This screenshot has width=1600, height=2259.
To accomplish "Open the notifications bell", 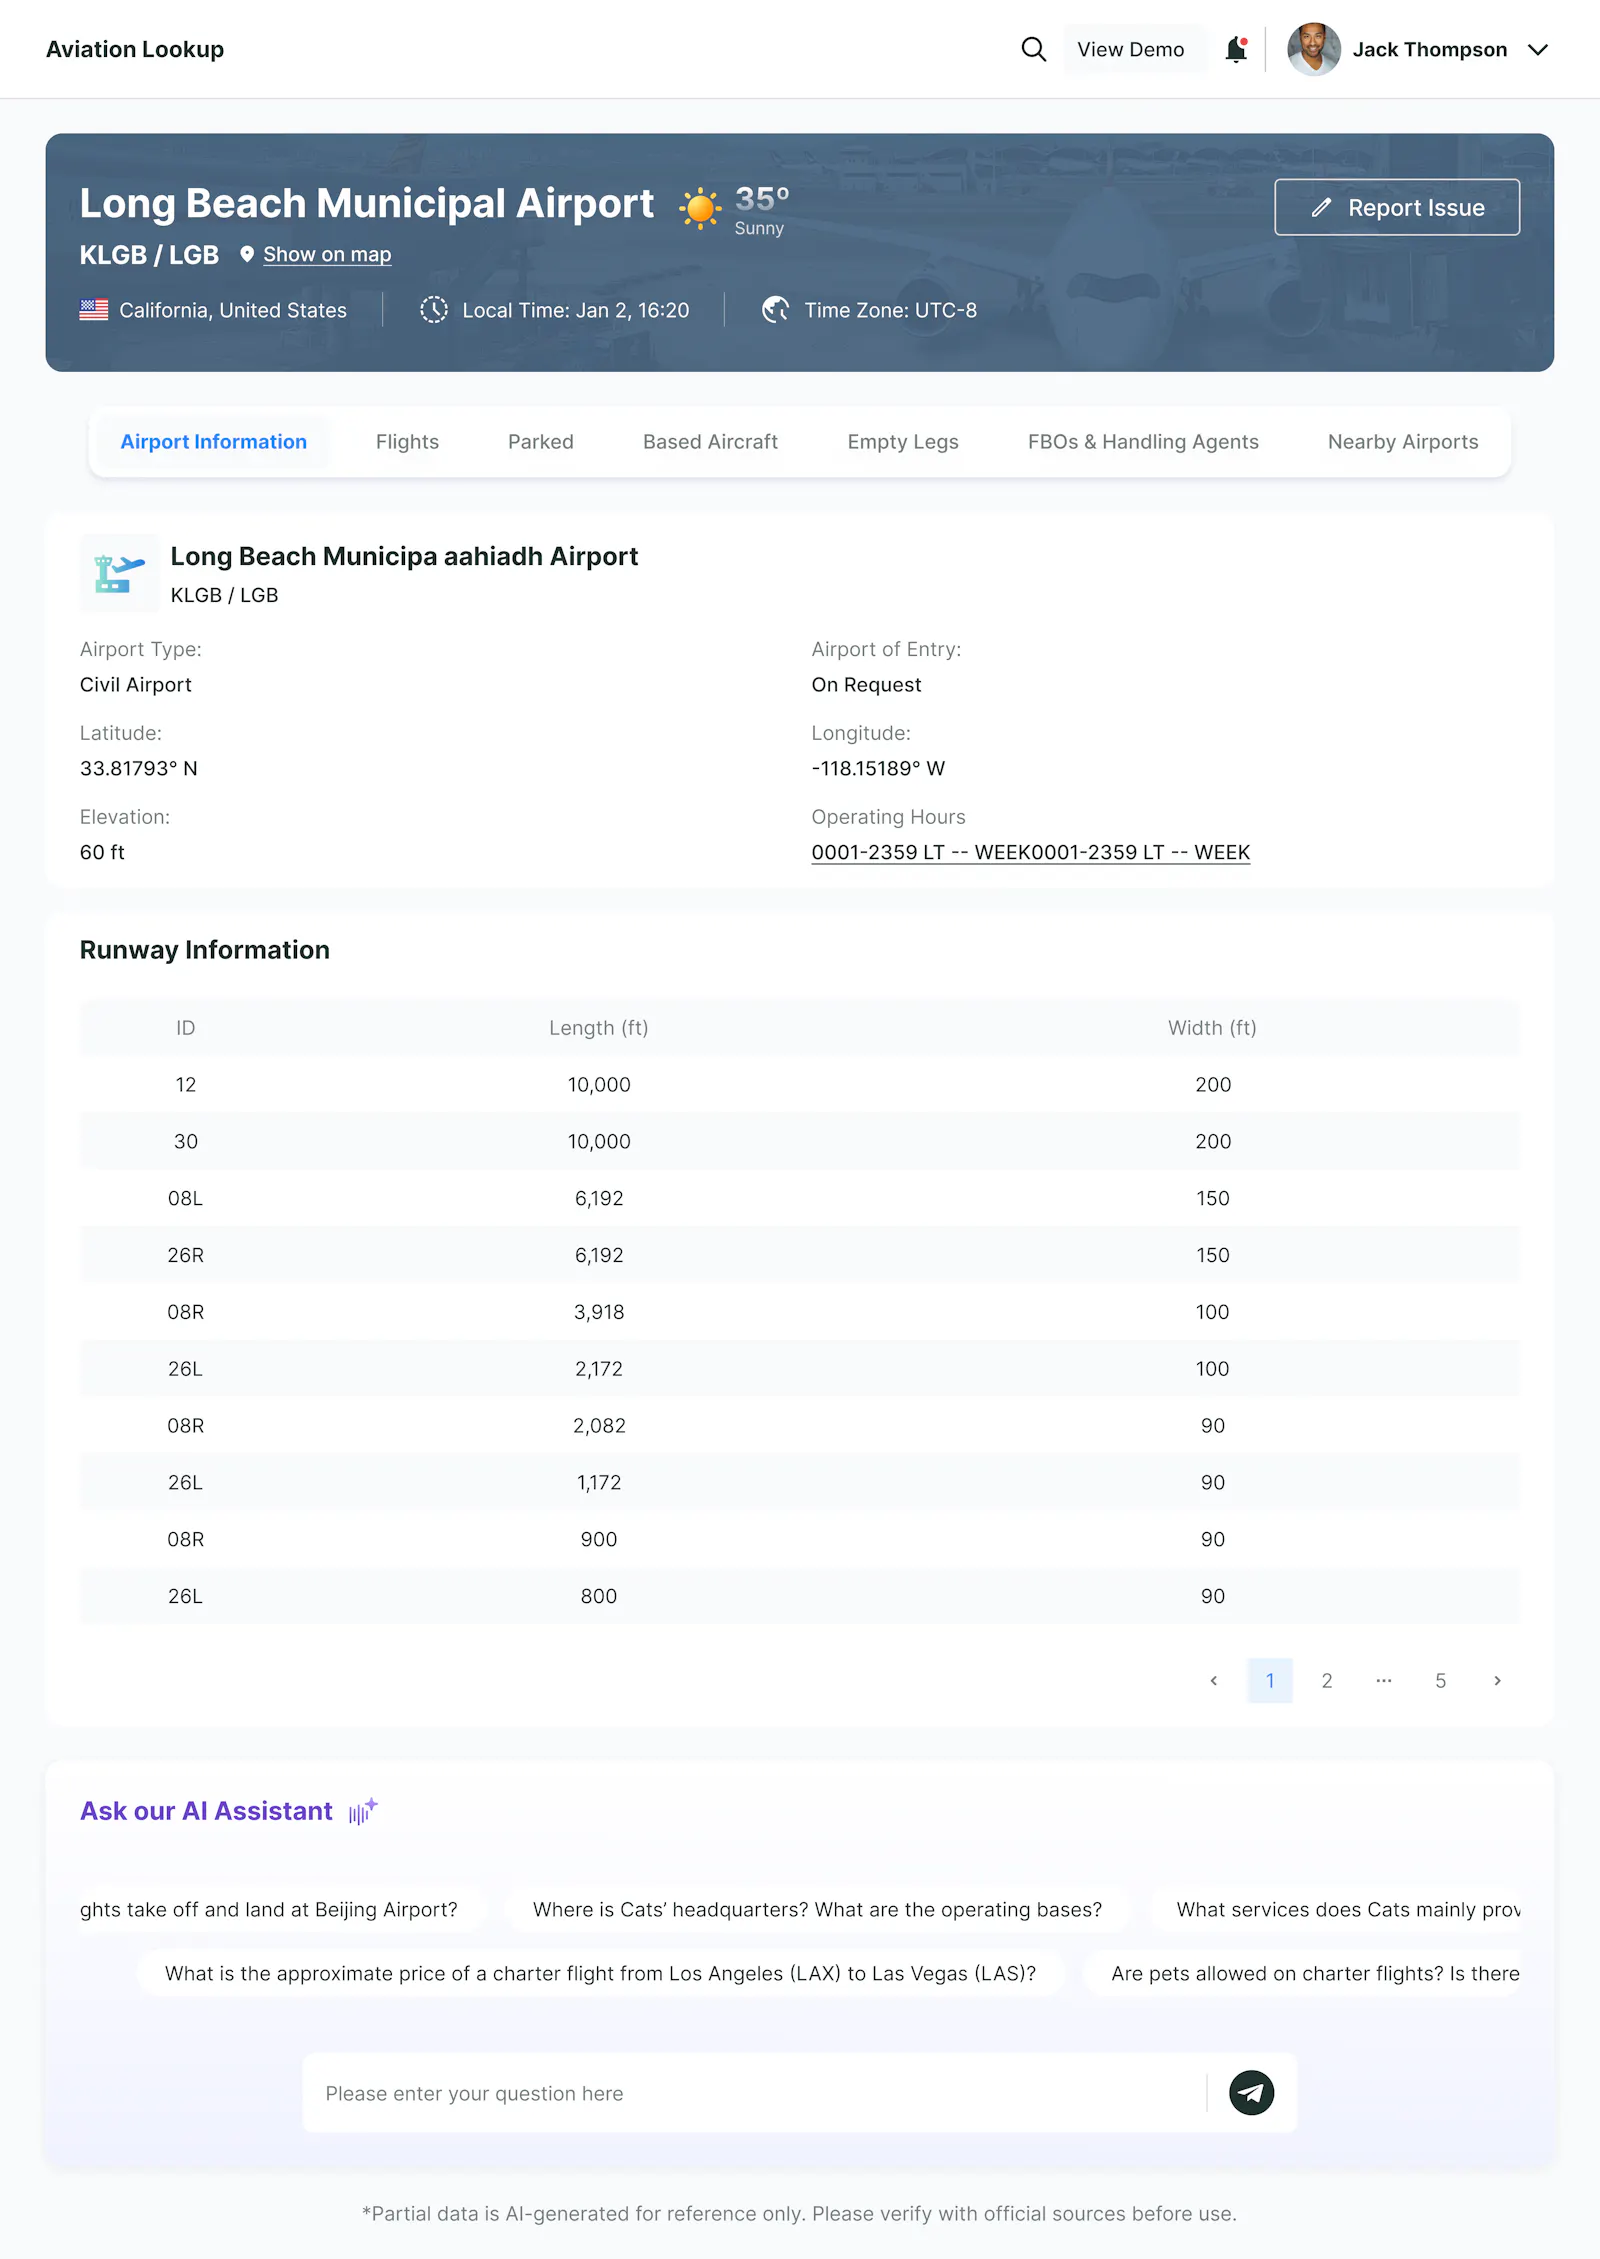I will click(x=1236, y=49).
